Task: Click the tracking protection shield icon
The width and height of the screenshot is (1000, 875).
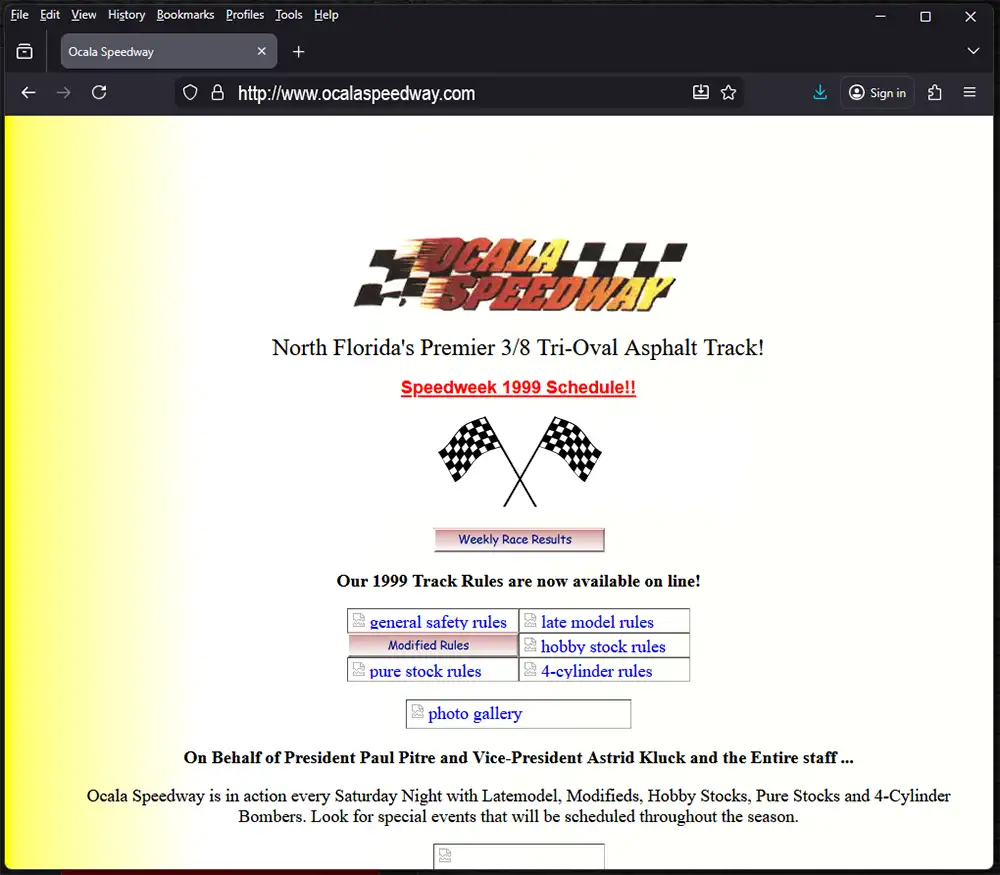Action: [x=191, y=93]
